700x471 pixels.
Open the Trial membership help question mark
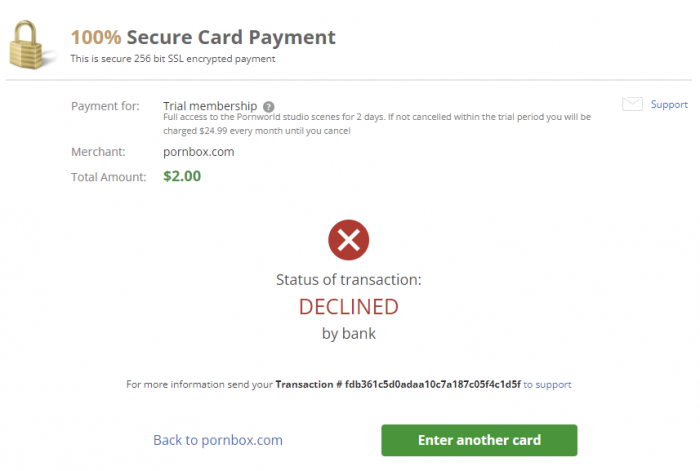click(x=269, y=106)
